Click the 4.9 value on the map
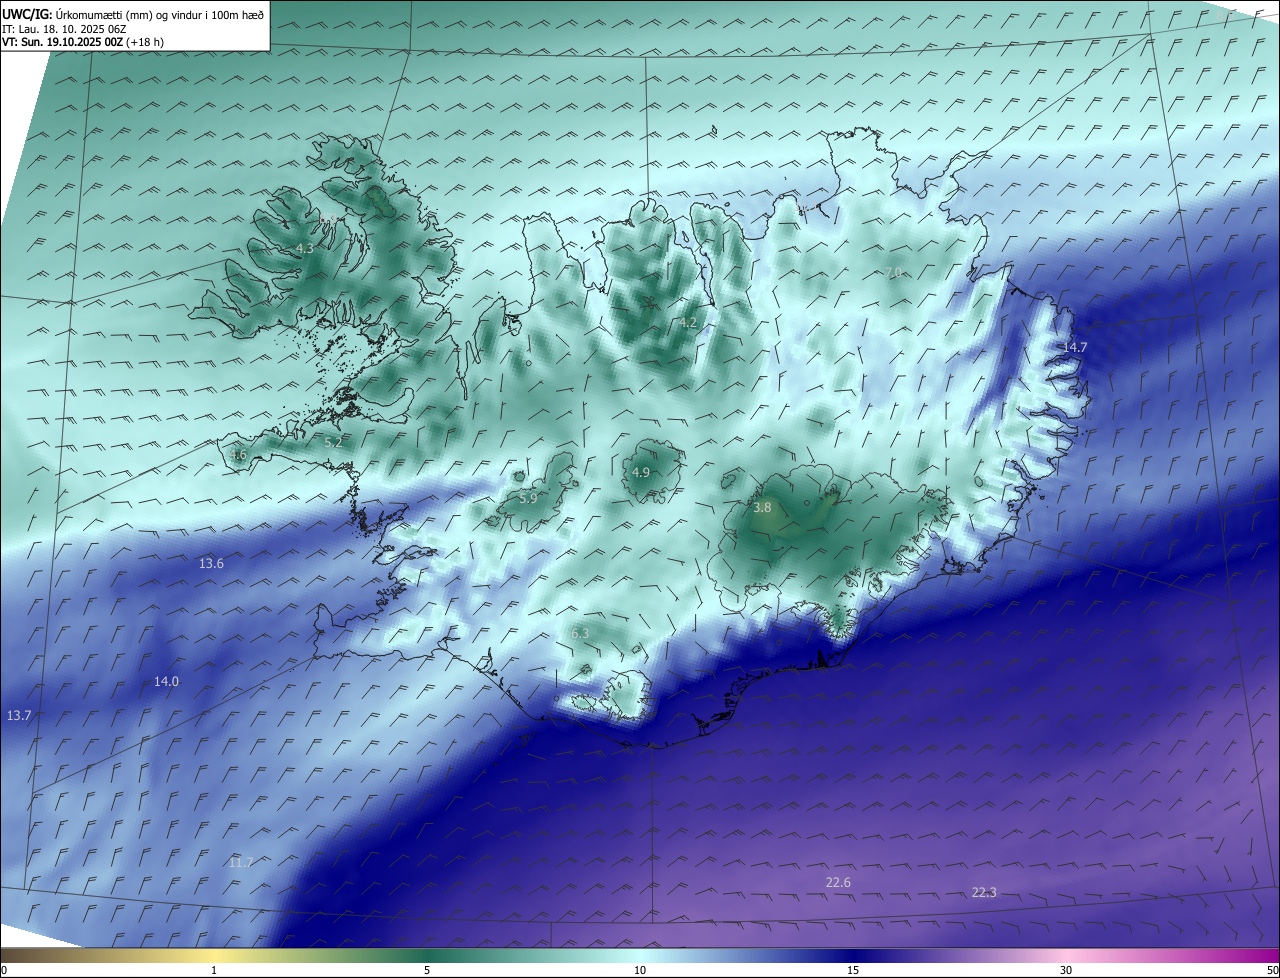Screen dimensions: 1280x978 click(641, 472)
